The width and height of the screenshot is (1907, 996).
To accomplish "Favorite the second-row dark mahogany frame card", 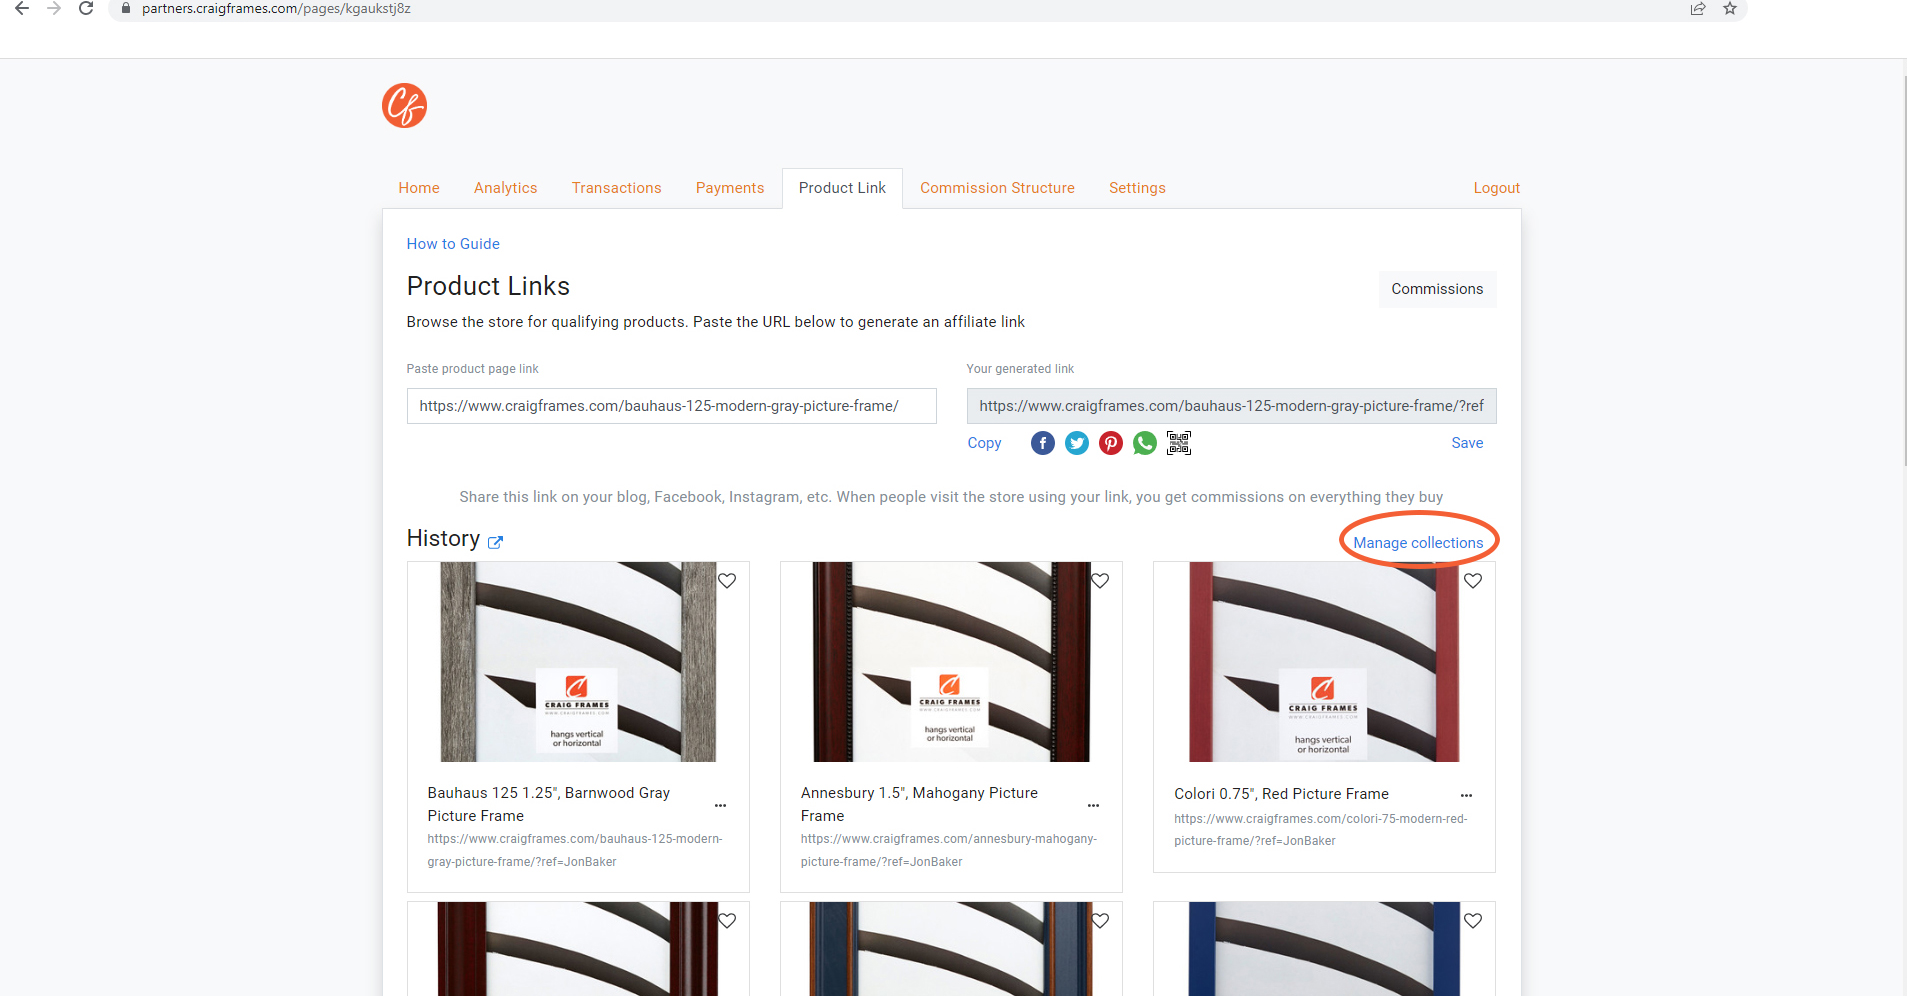I will click(x=727, y=921).
